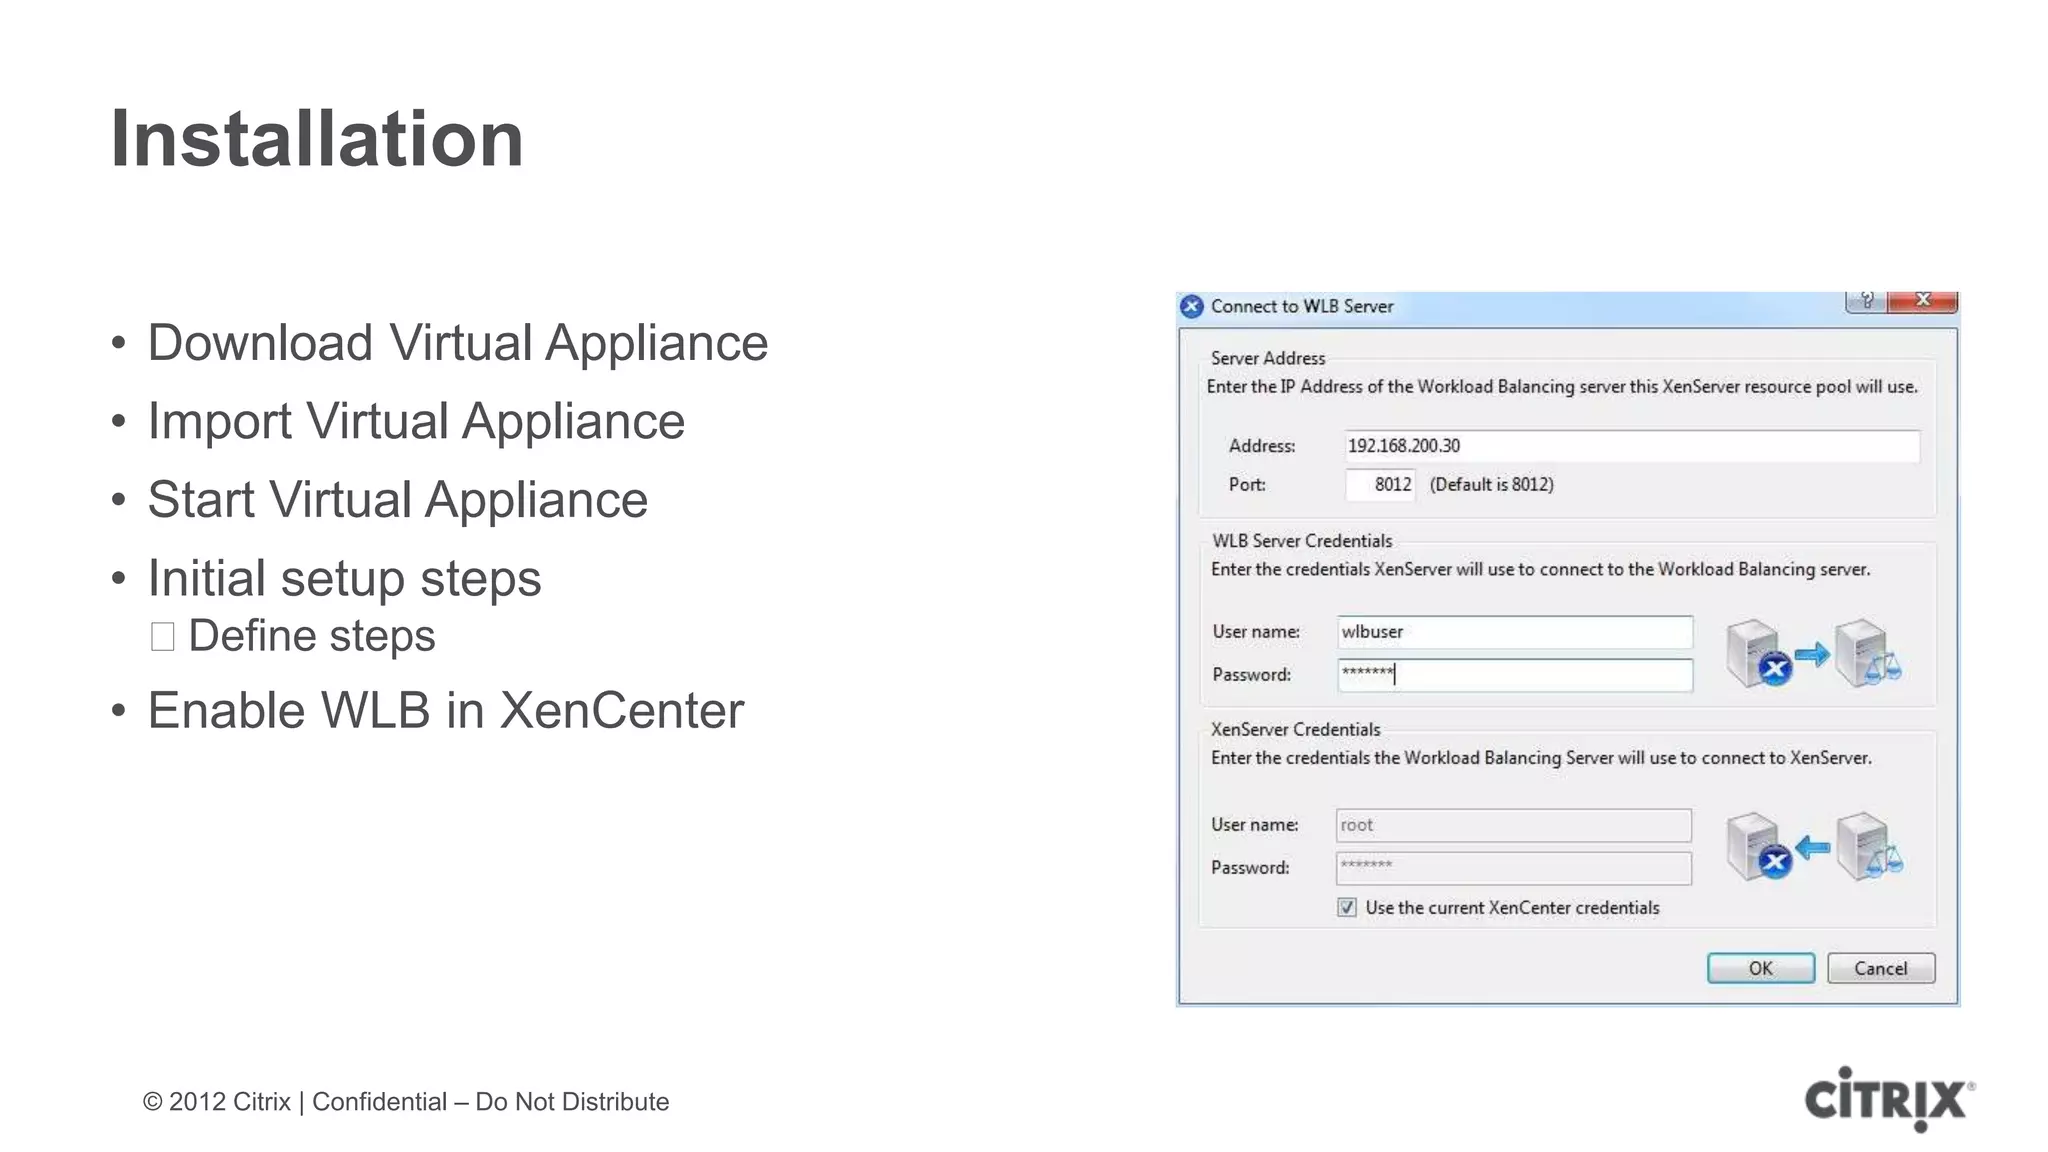Screen dimensions: 2048x1152
Task: Click the Start Virtual Appliance bullet
Action: click(x=398, y=500)
